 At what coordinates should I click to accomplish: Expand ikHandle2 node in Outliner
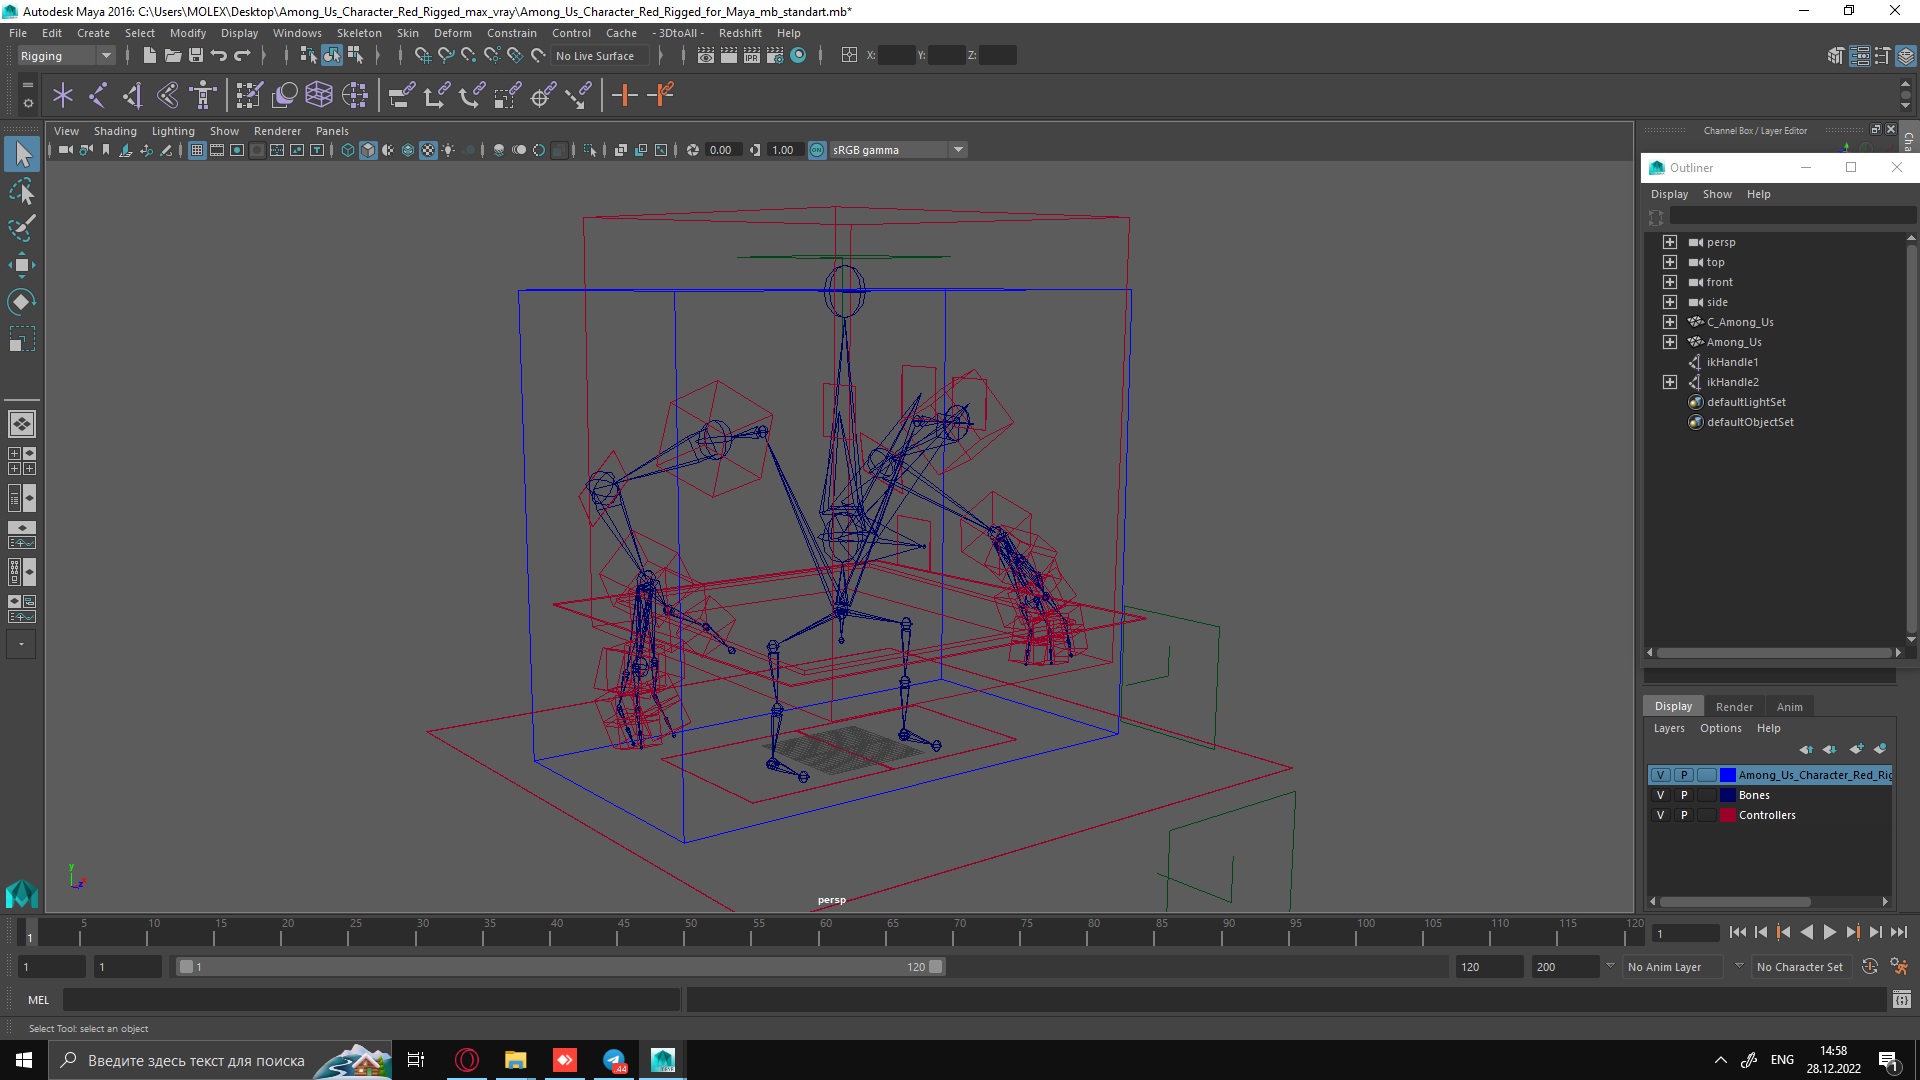click(x=1669, y=382)
